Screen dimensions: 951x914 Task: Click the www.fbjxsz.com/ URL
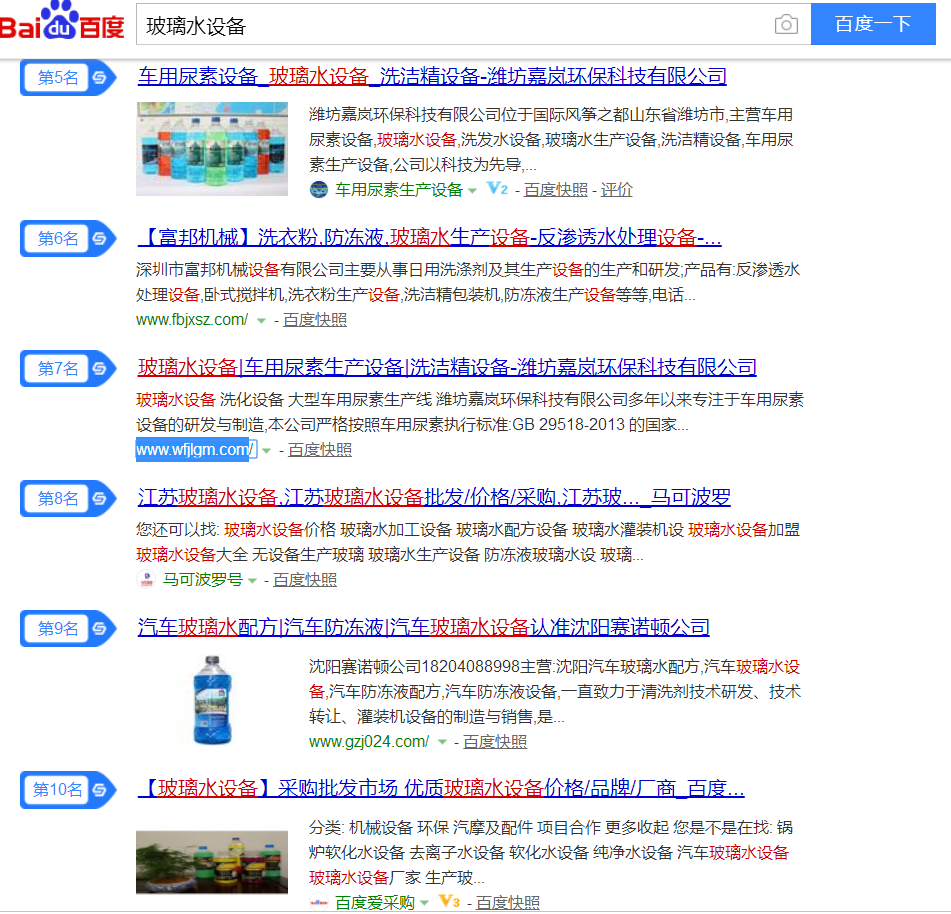[192, 320]
